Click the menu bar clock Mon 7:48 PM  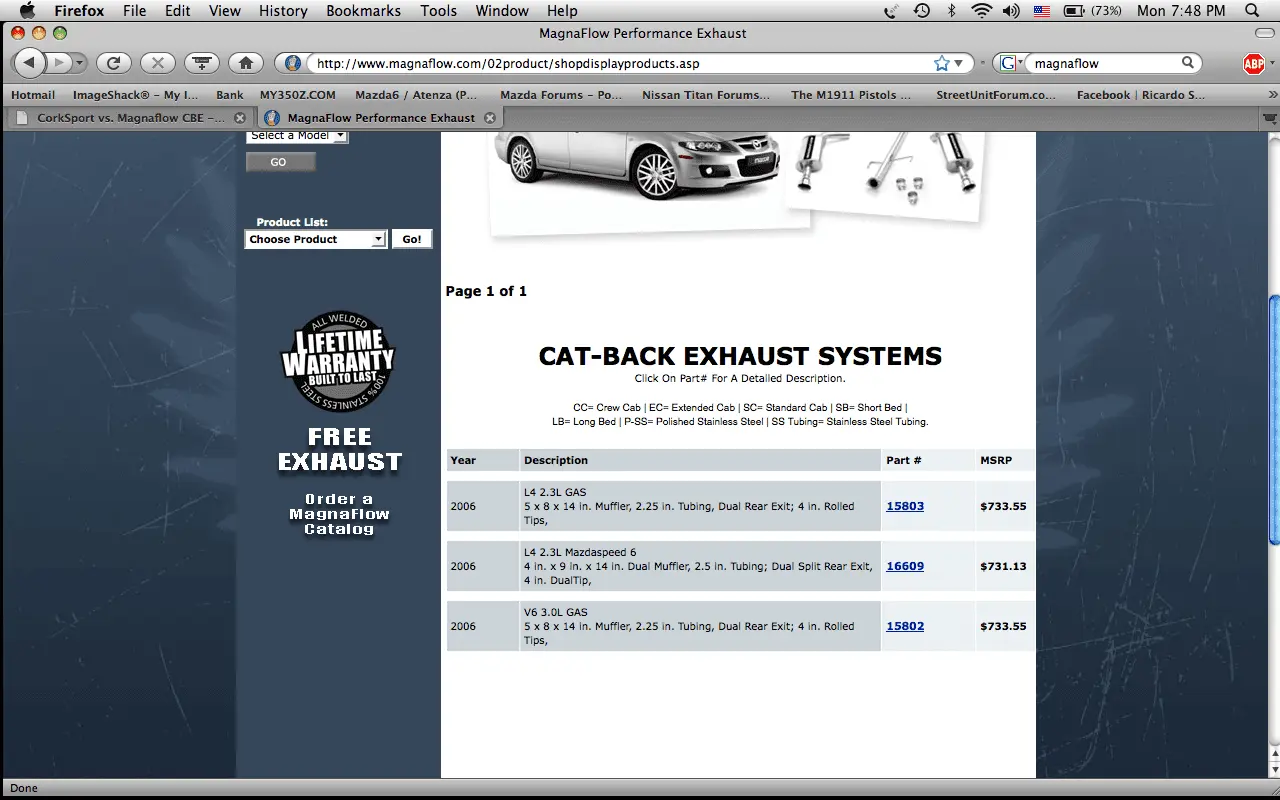1181,11
